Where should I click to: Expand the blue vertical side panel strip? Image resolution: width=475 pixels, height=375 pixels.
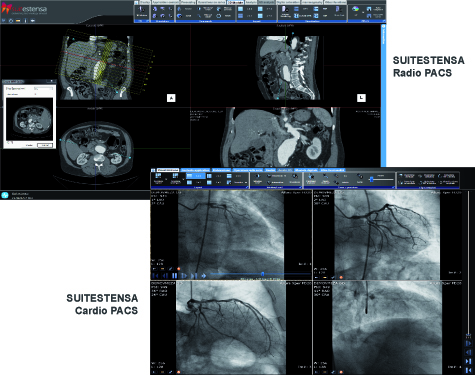tap(383, 95)
